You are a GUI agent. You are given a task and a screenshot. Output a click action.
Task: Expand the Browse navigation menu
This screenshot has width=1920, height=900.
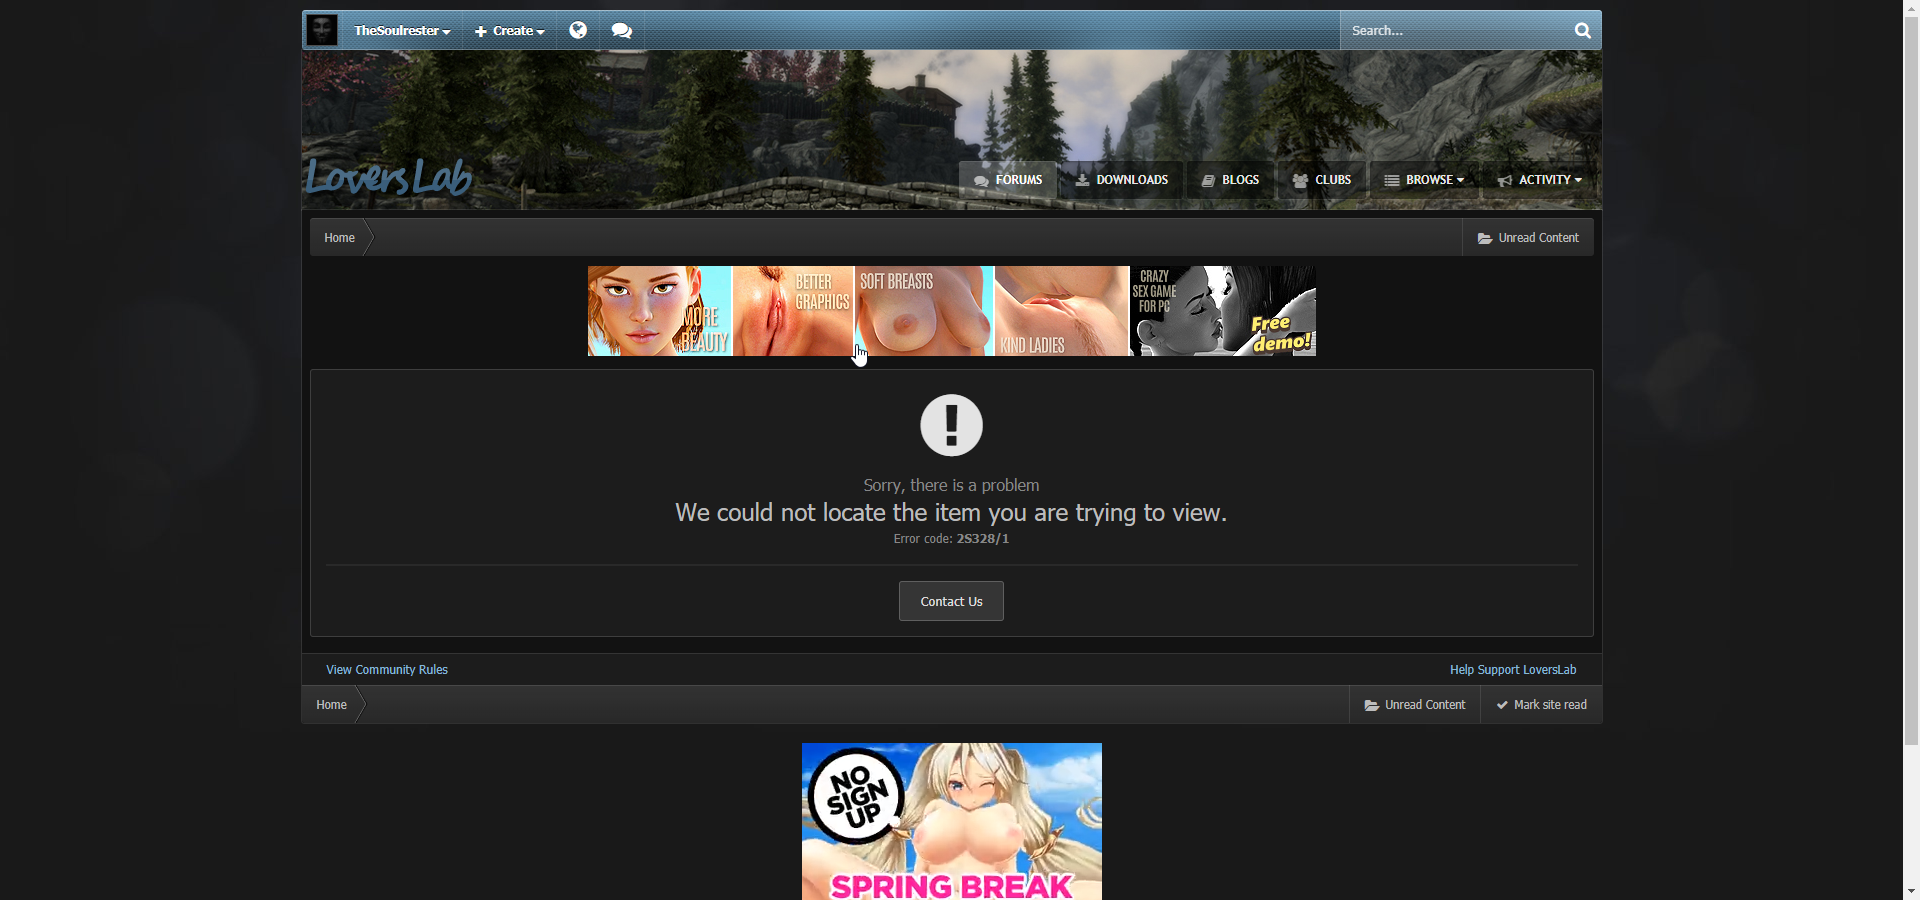click(1424, 180)
